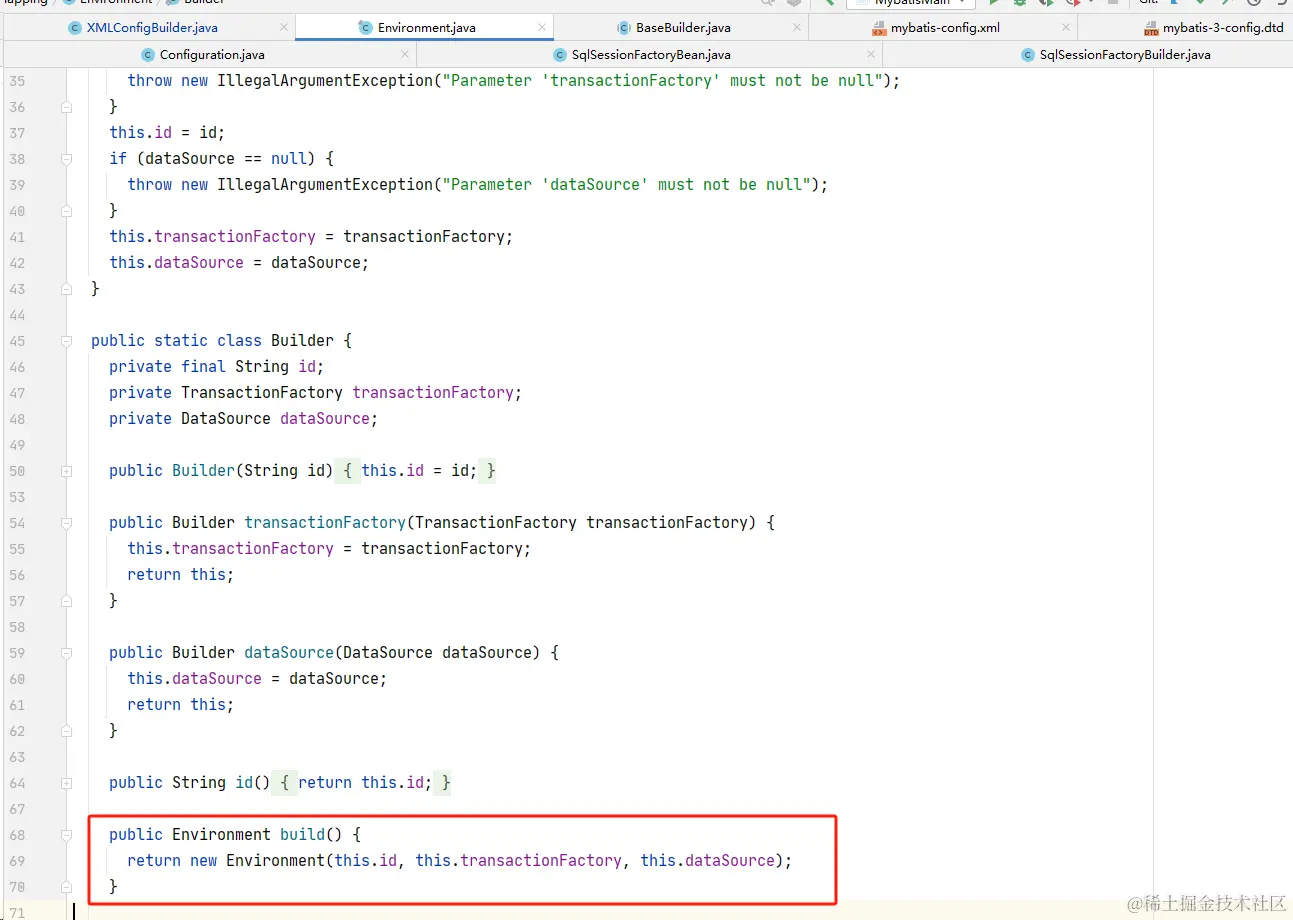Close the Configuration.java tab
The width and height of the screenshot is (1293, 920).
[x=406, y=55]
